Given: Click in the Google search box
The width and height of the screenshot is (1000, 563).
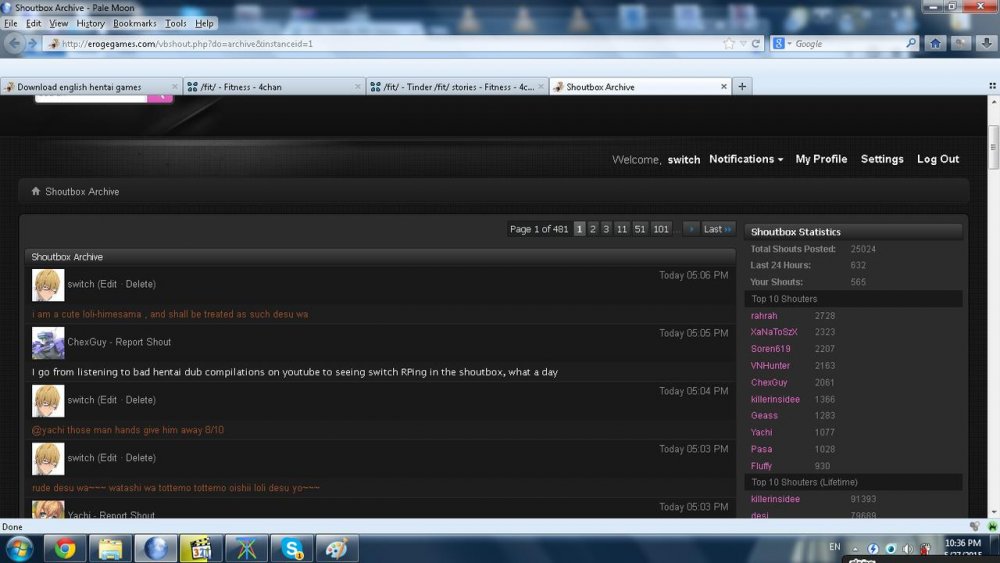Looking at the screenshot, I should pyautogui.click(x=850, y=44).
